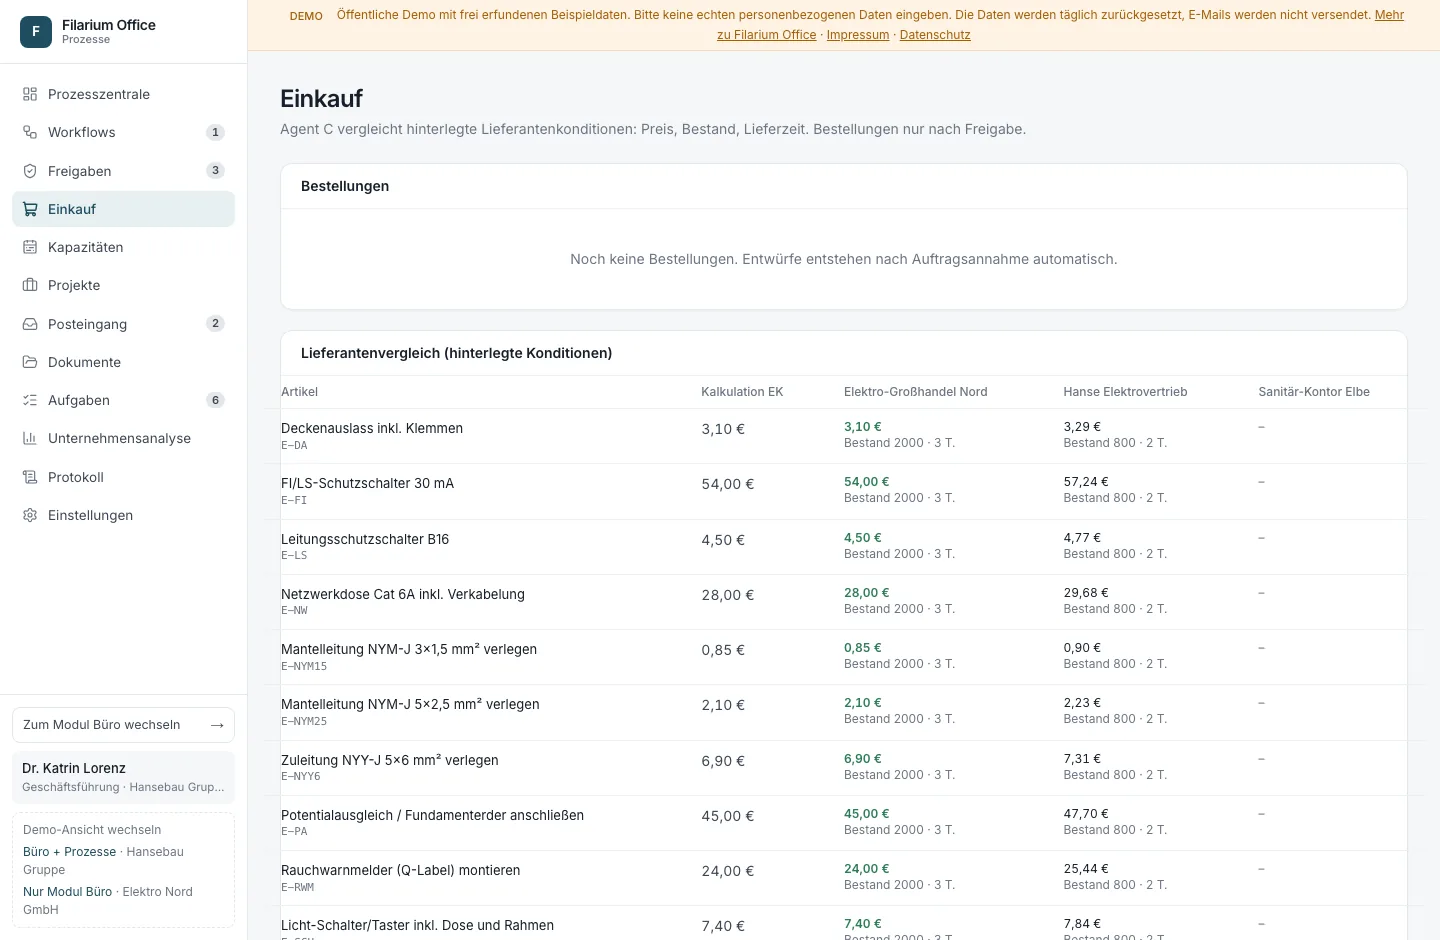Click the Posteingang inbox icon
This screenshot has height=940, width=1440.
(30, 324)
